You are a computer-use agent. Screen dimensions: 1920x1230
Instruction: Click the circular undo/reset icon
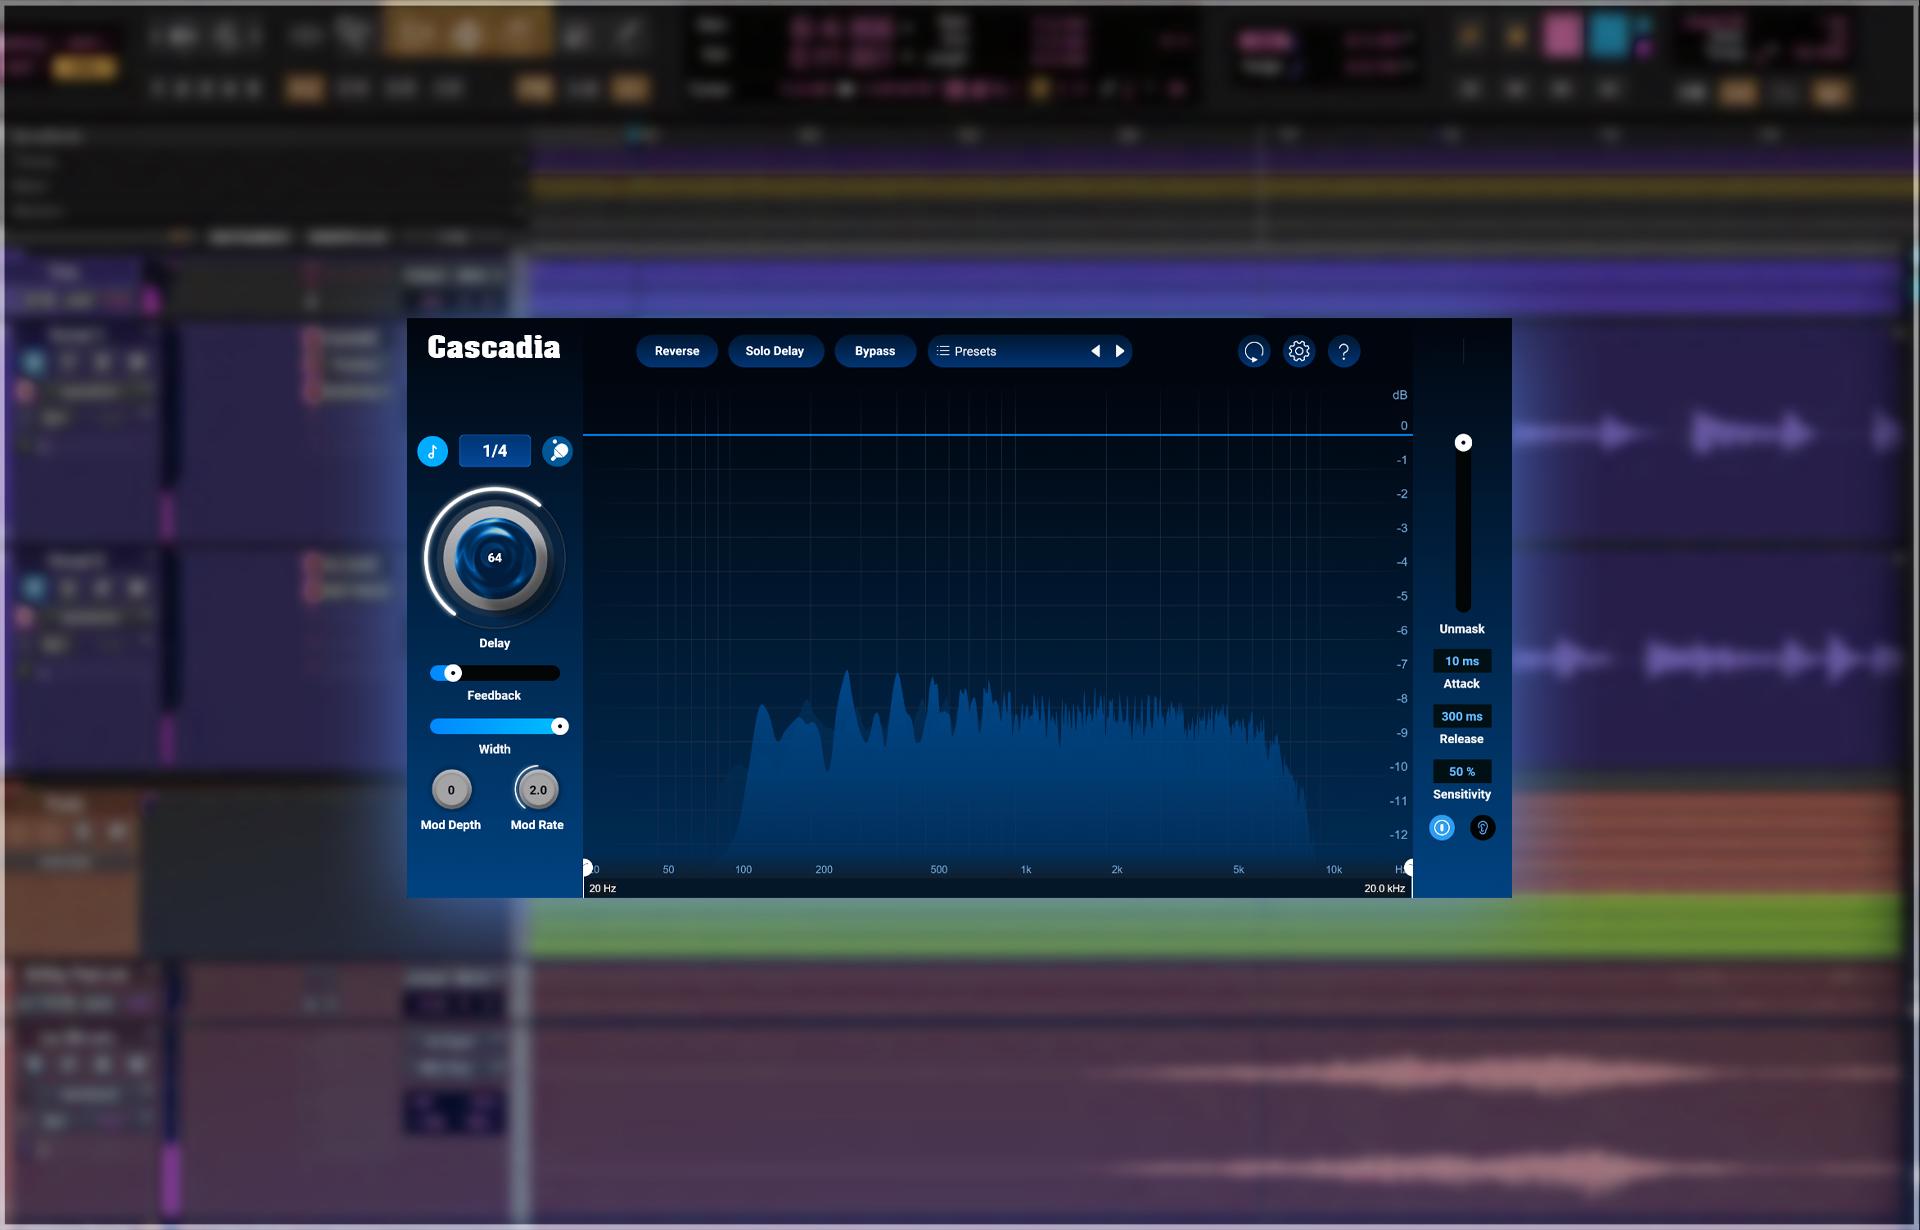(1254, 351)
